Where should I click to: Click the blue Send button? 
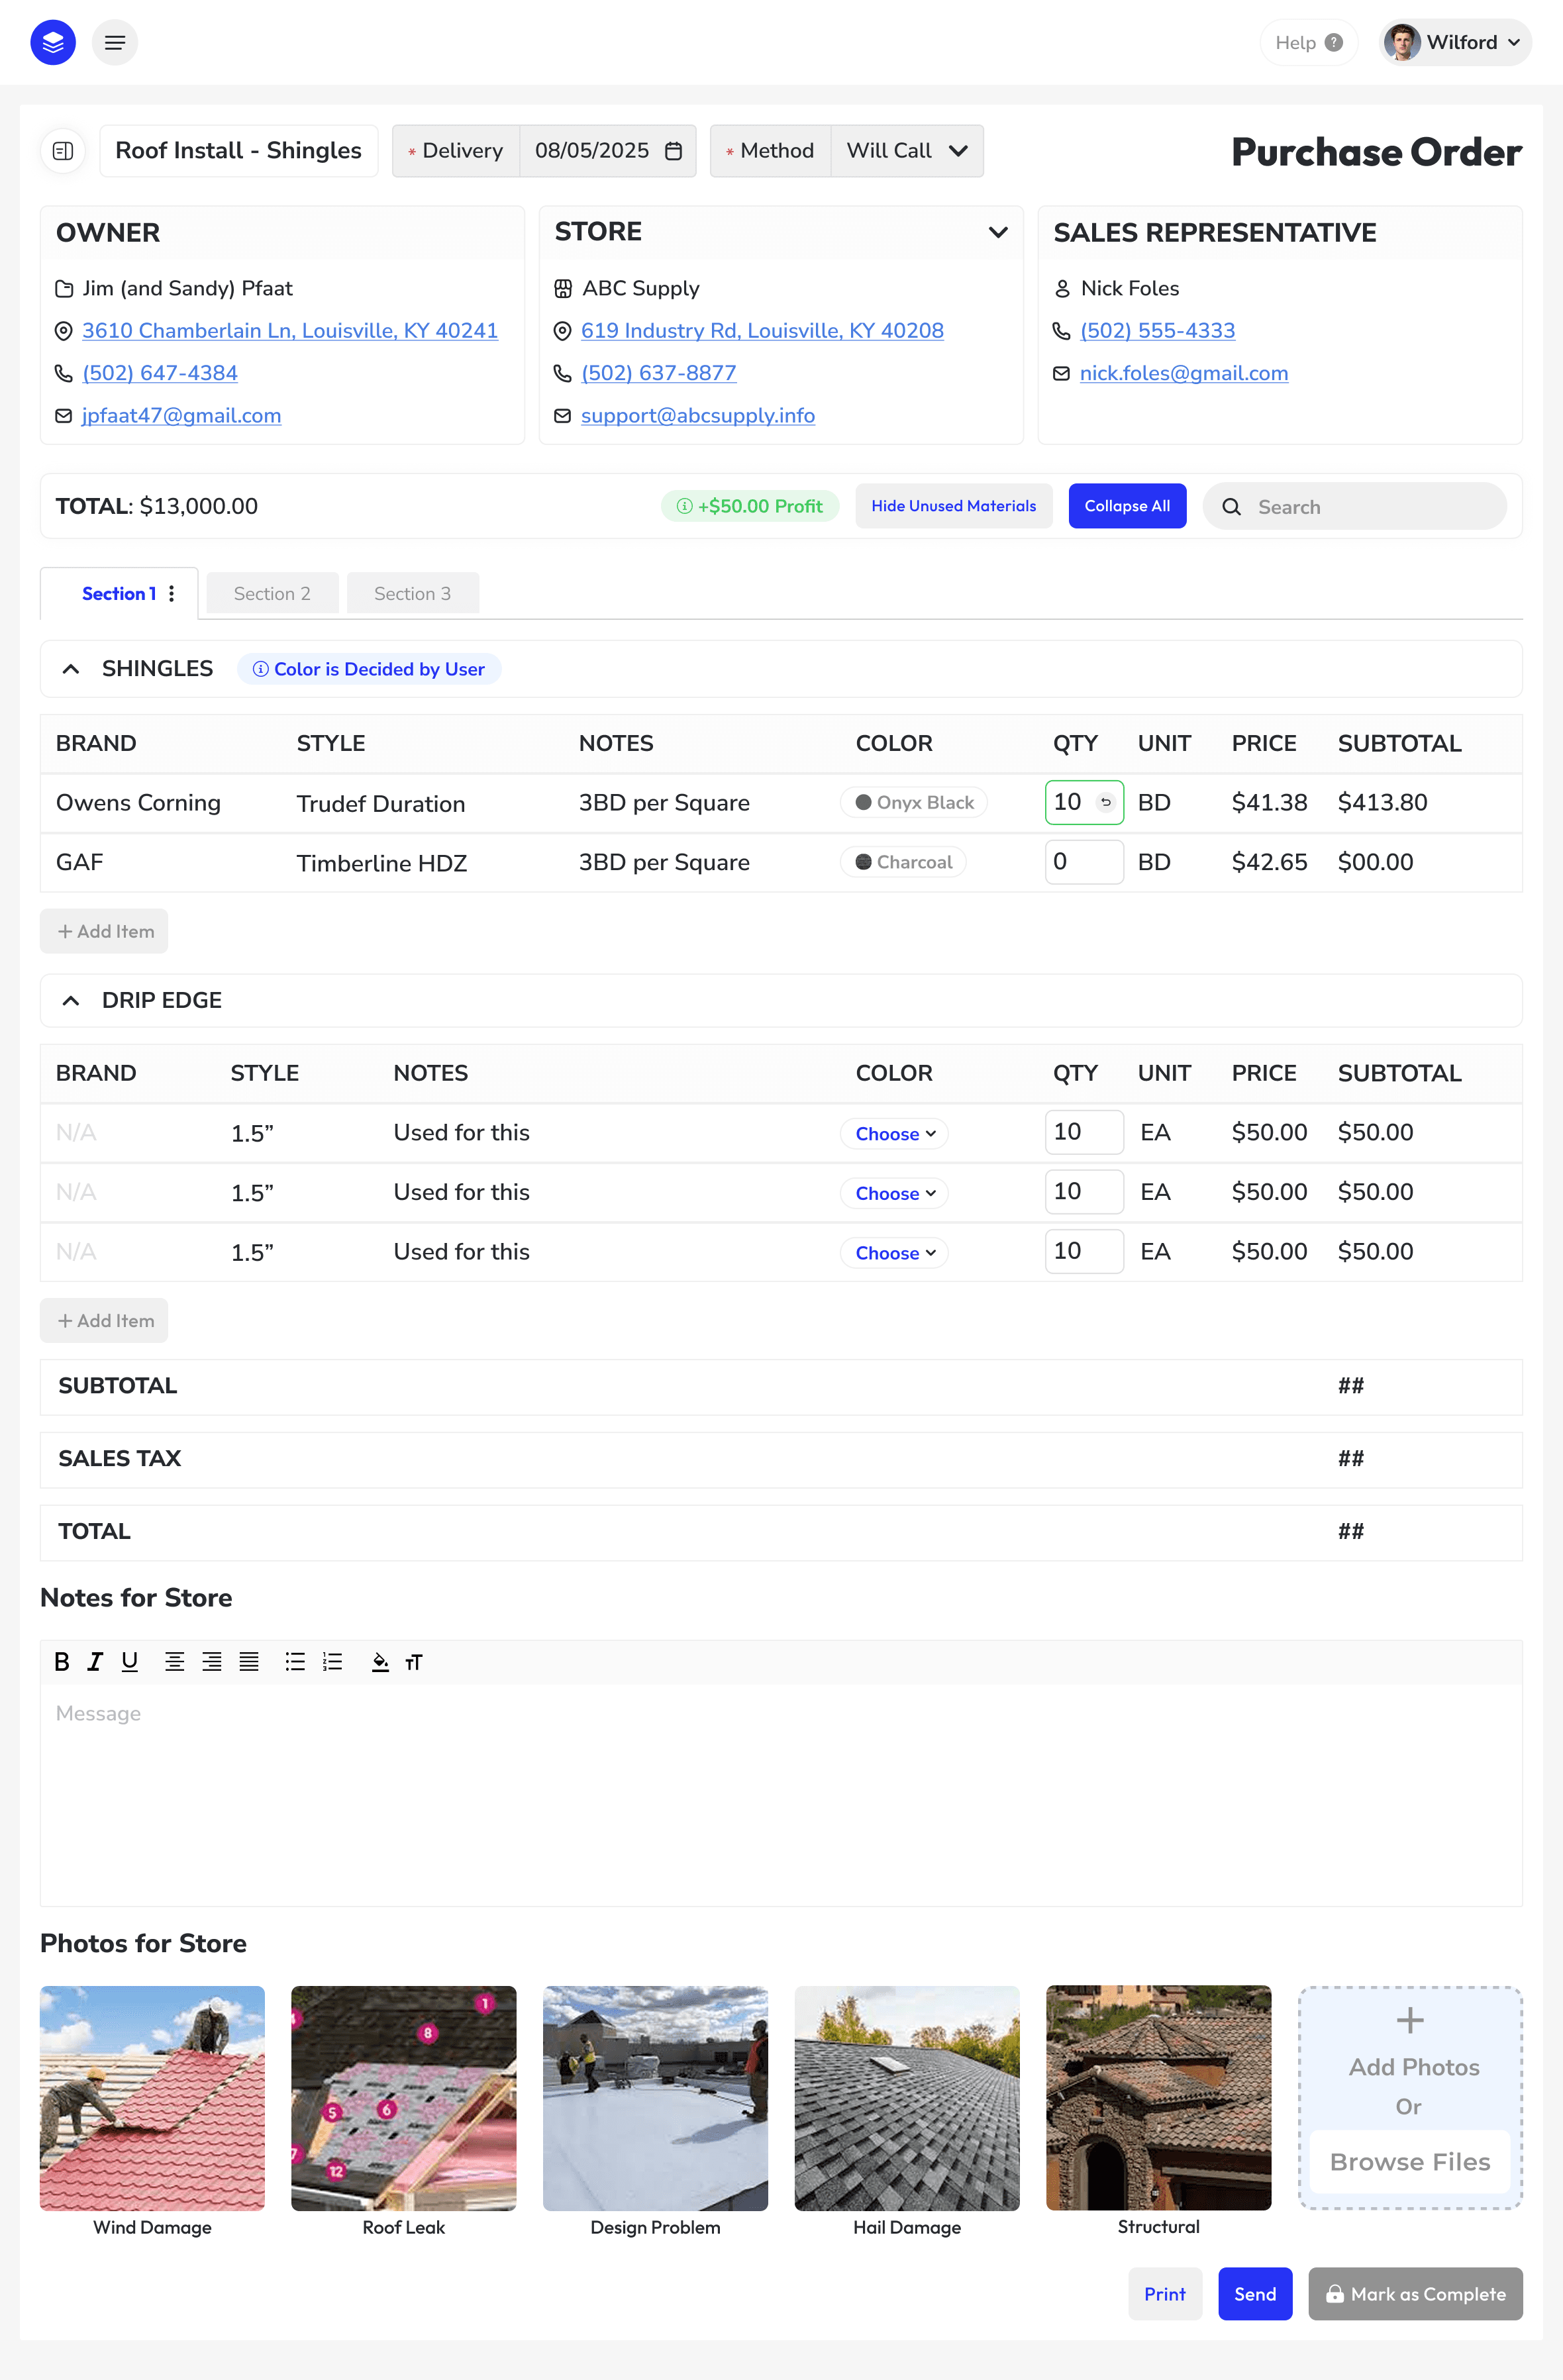tap(1254, 2294)
